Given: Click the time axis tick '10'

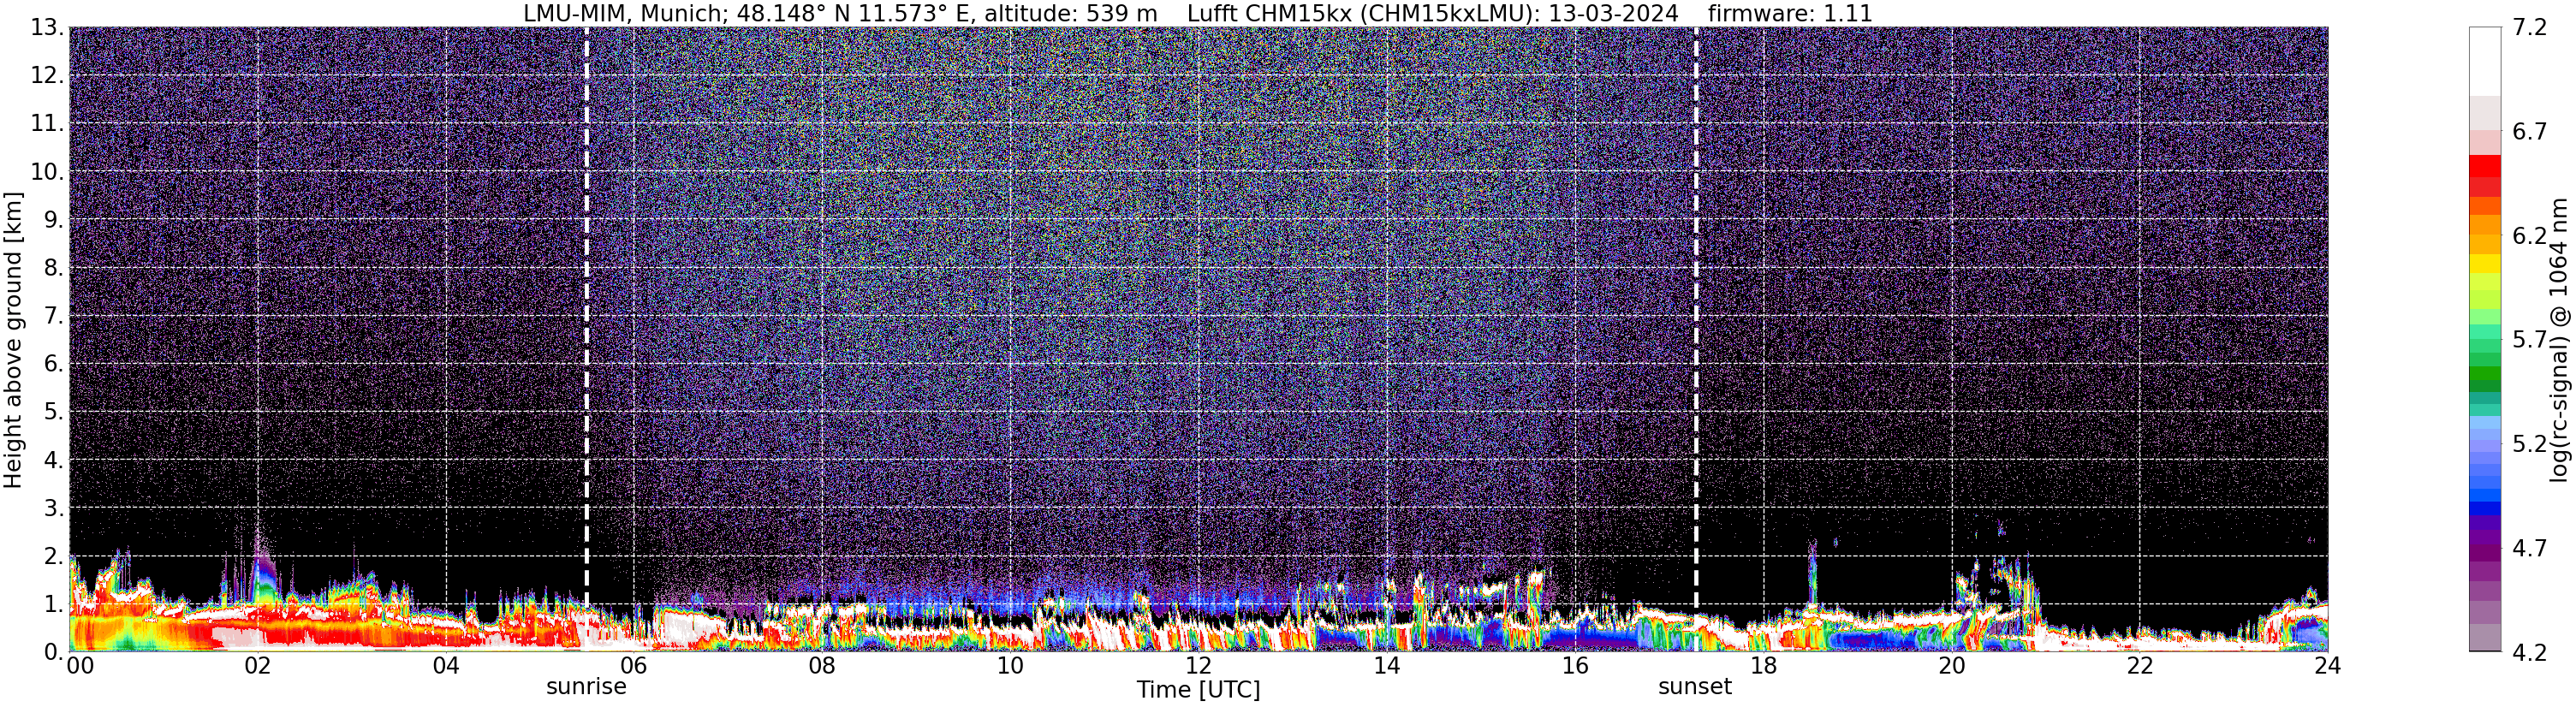Looking at the screenshot, I should (1010, 666).
